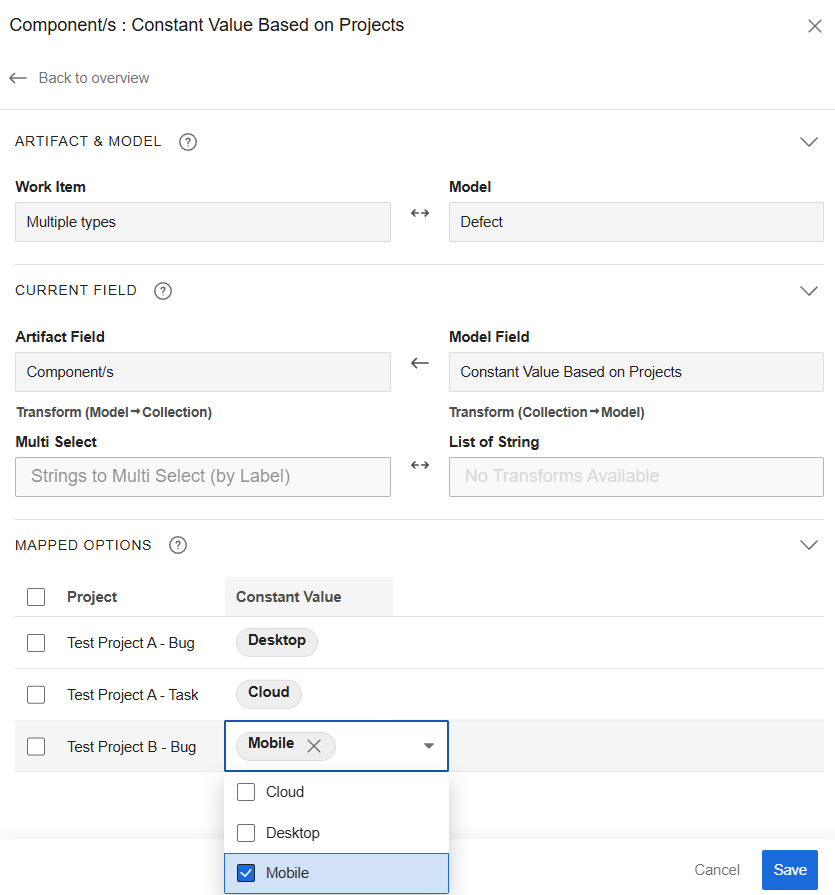Open the Multi Select transform field
Screen dimensions: 835x895
203,477
